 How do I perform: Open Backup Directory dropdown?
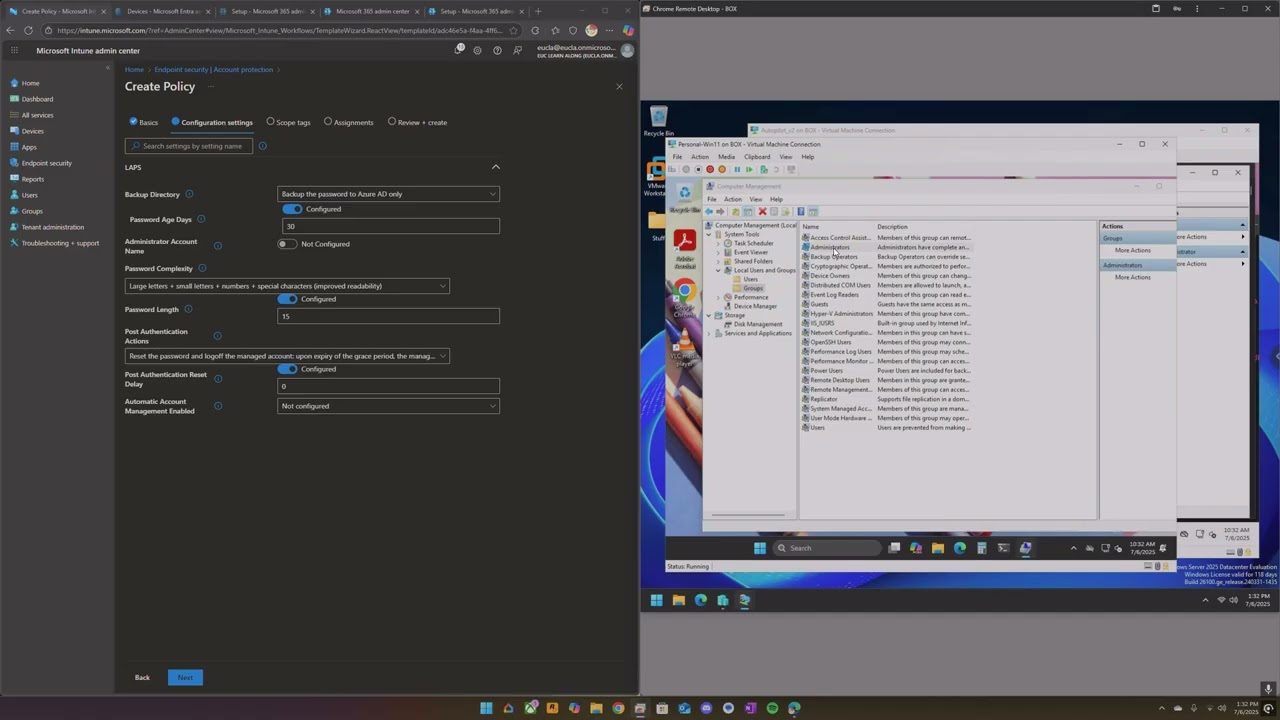pyautogui.click(x=388, y=194)
